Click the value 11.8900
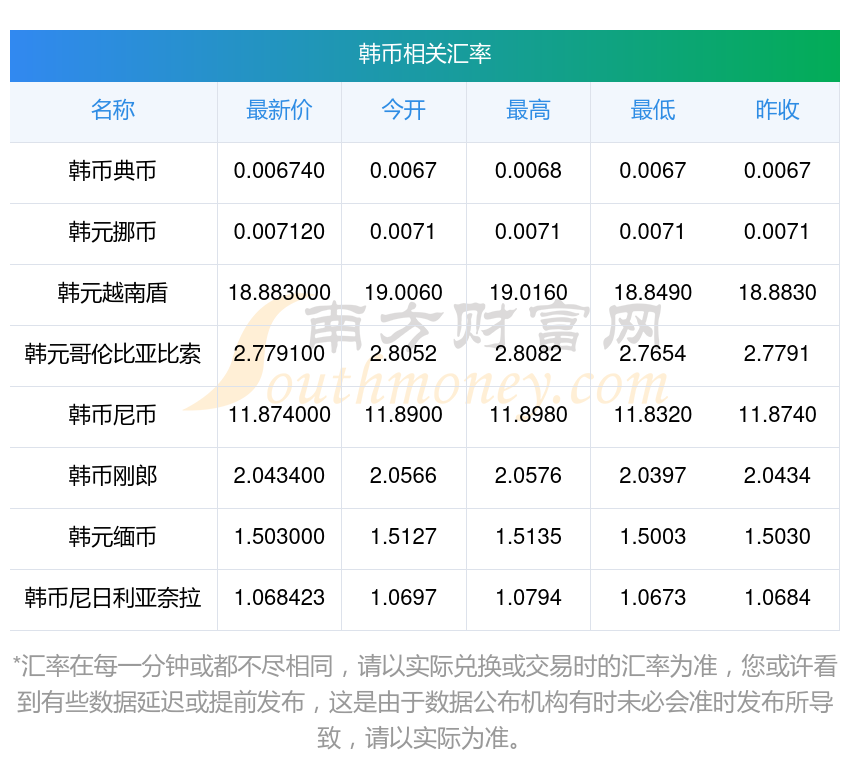Viewport: 850px width, 769px height. (x=403, y=415)
